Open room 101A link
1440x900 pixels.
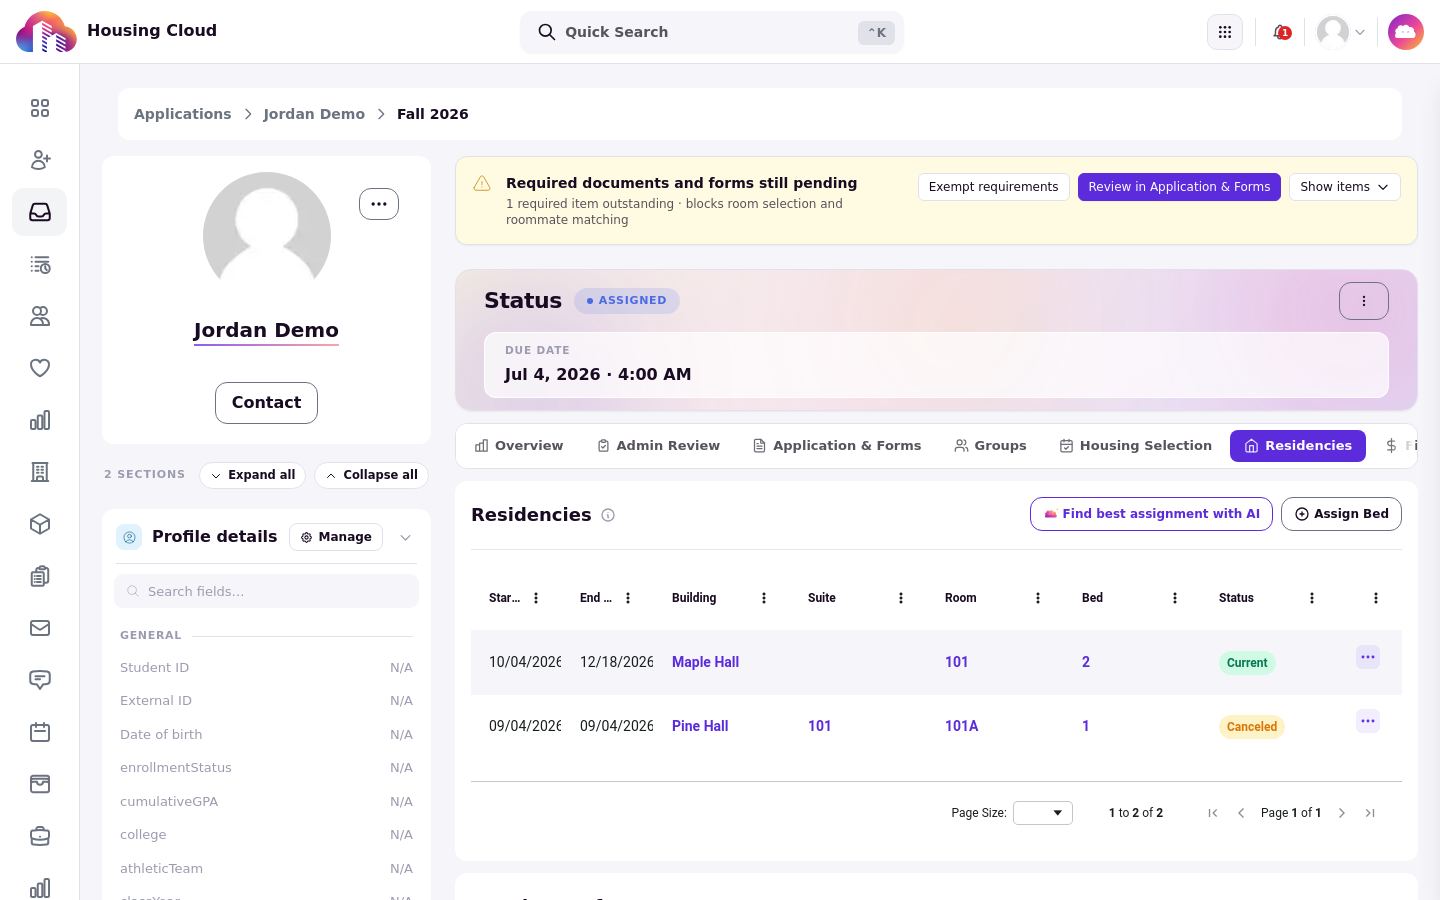click(961, 726)
